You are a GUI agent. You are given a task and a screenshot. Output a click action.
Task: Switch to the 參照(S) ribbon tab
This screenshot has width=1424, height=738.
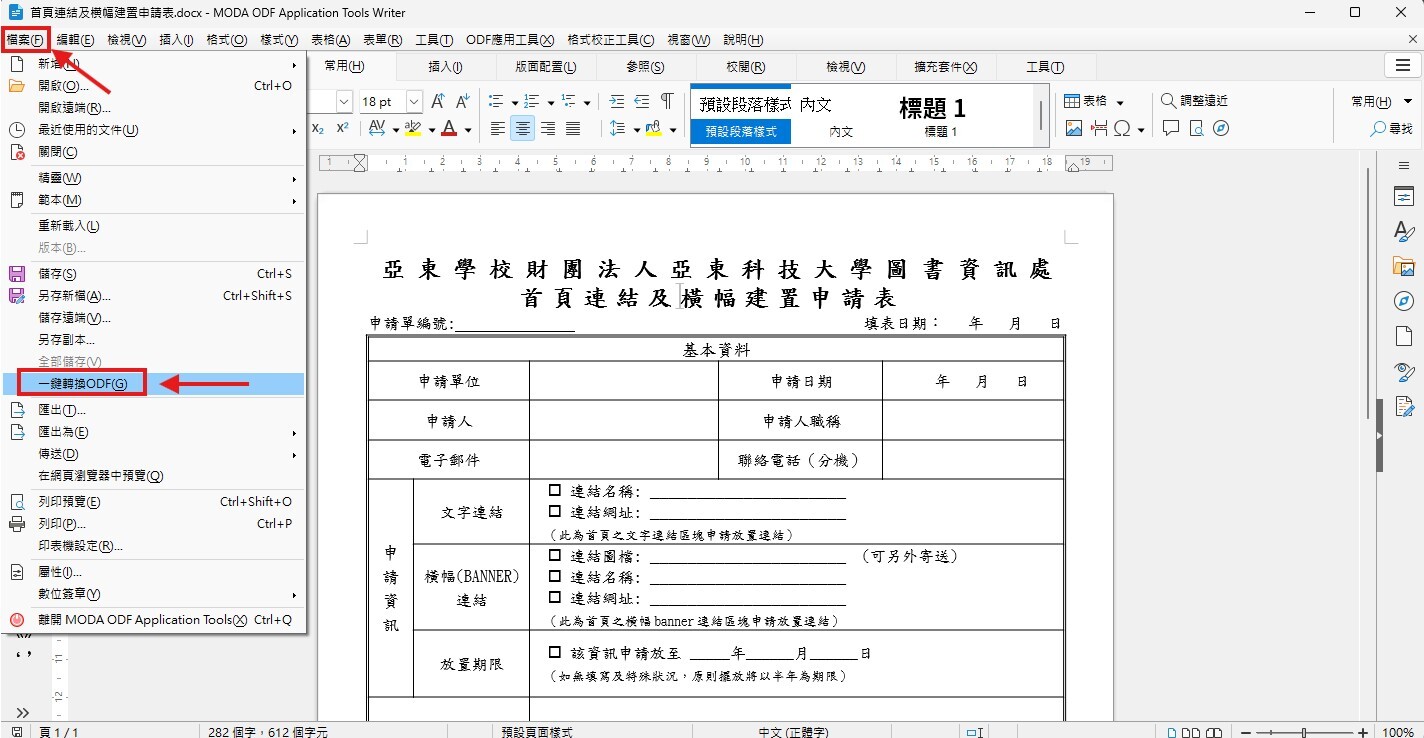(645, 67)
